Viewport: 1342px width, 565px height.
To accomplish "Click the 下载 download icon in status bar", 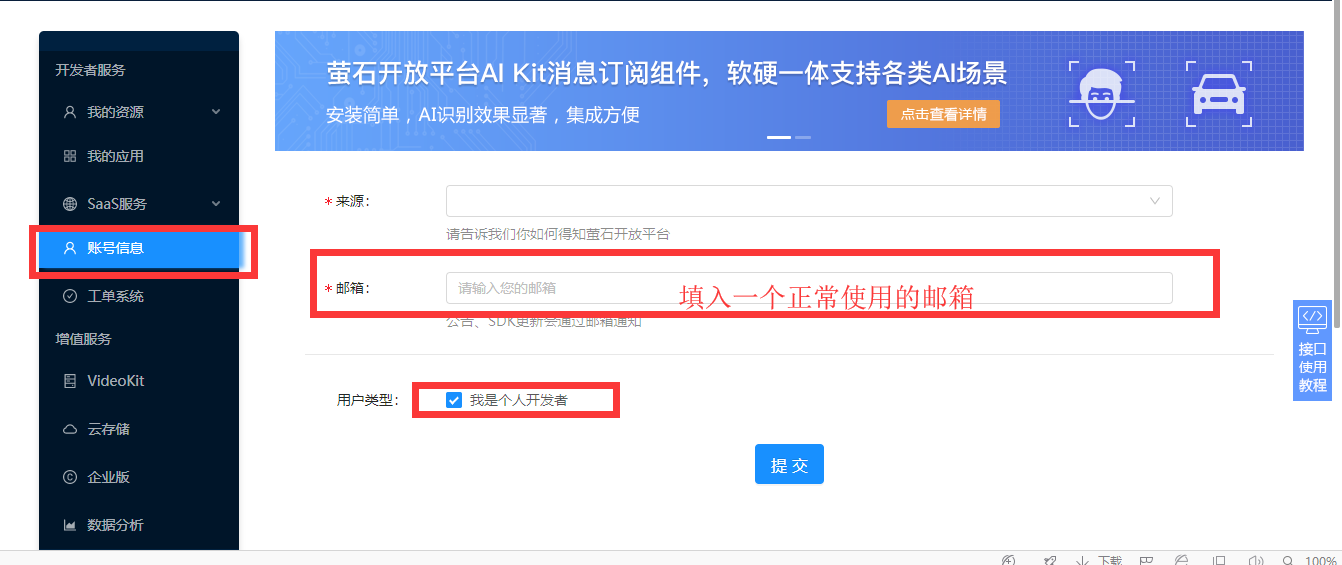I will (x=1082, y=561).
